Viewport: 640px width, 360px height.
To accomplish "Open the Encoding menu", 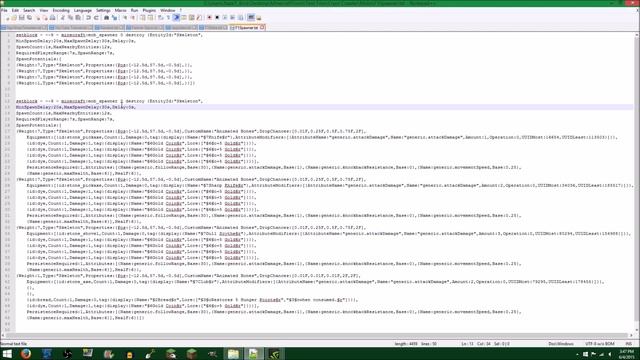I will point(61,10).
